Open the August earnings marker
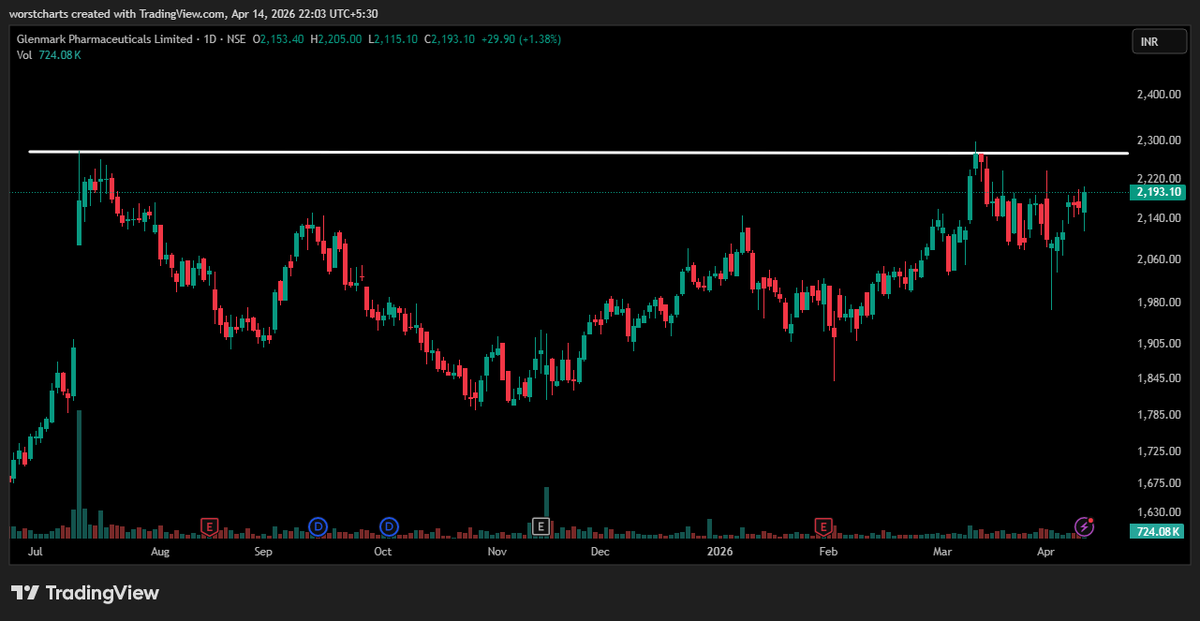The image size is (1200, 621). point(209,526)
